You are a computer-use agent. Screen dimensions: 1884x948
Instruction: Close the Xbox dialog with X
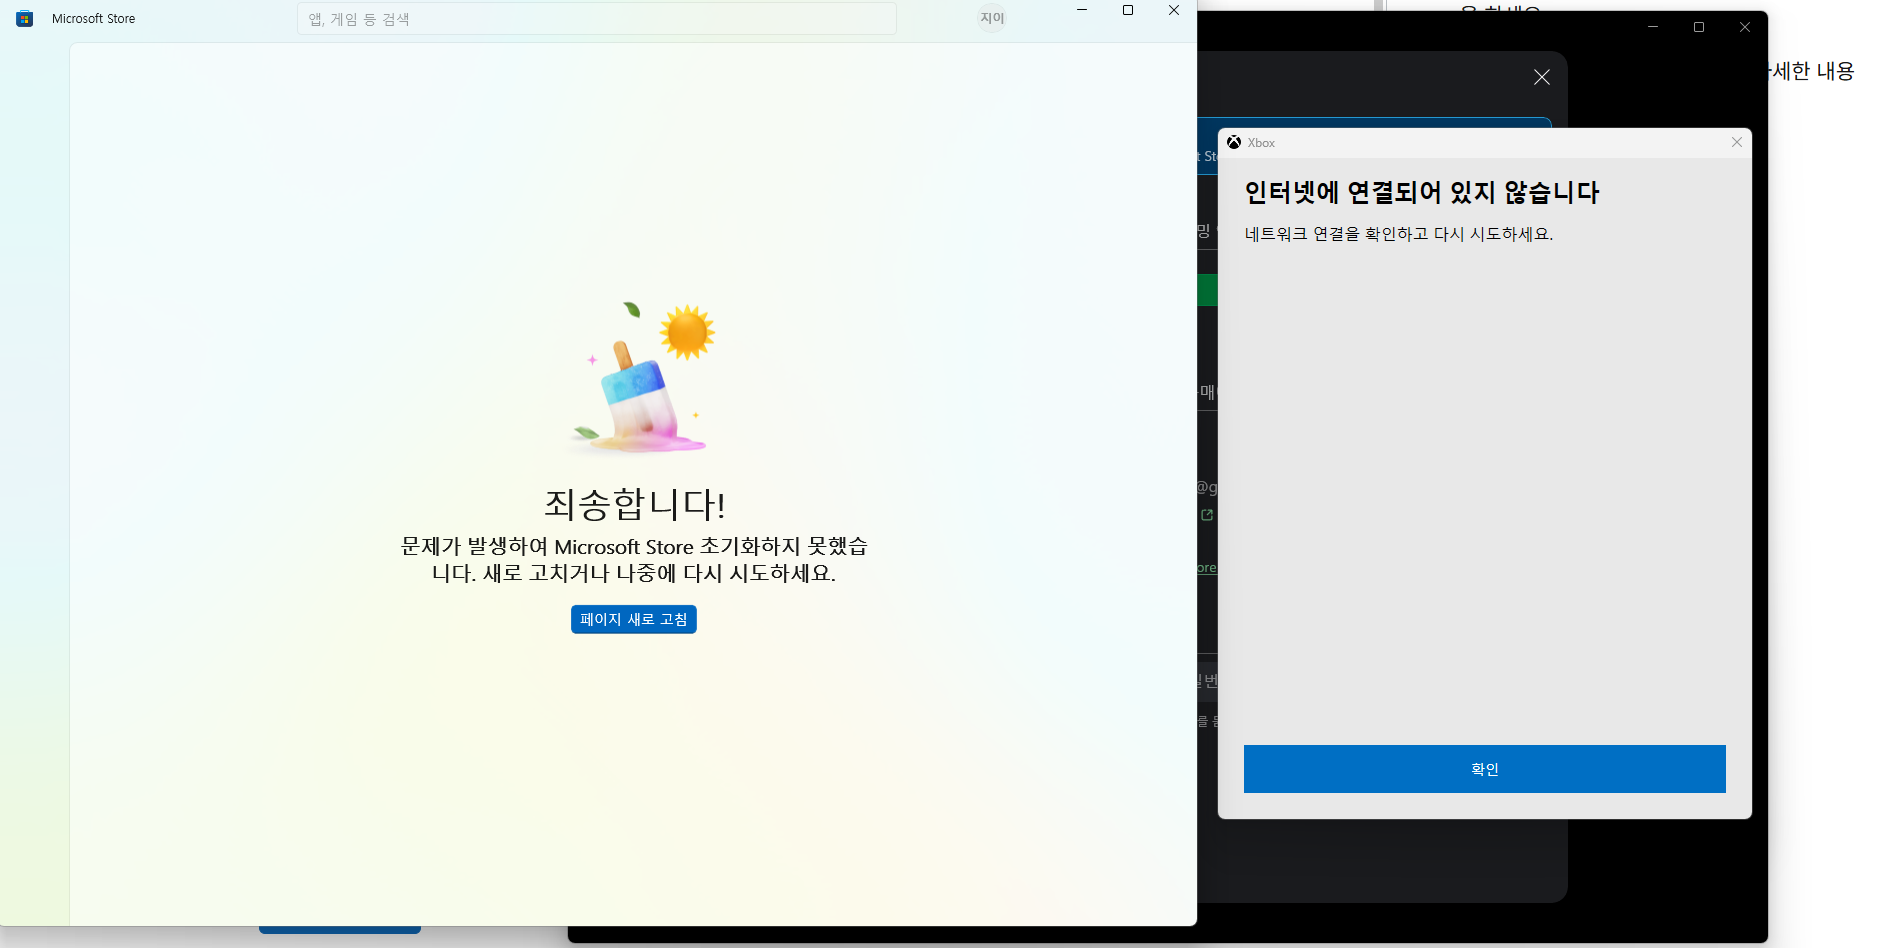point(1737,142)
